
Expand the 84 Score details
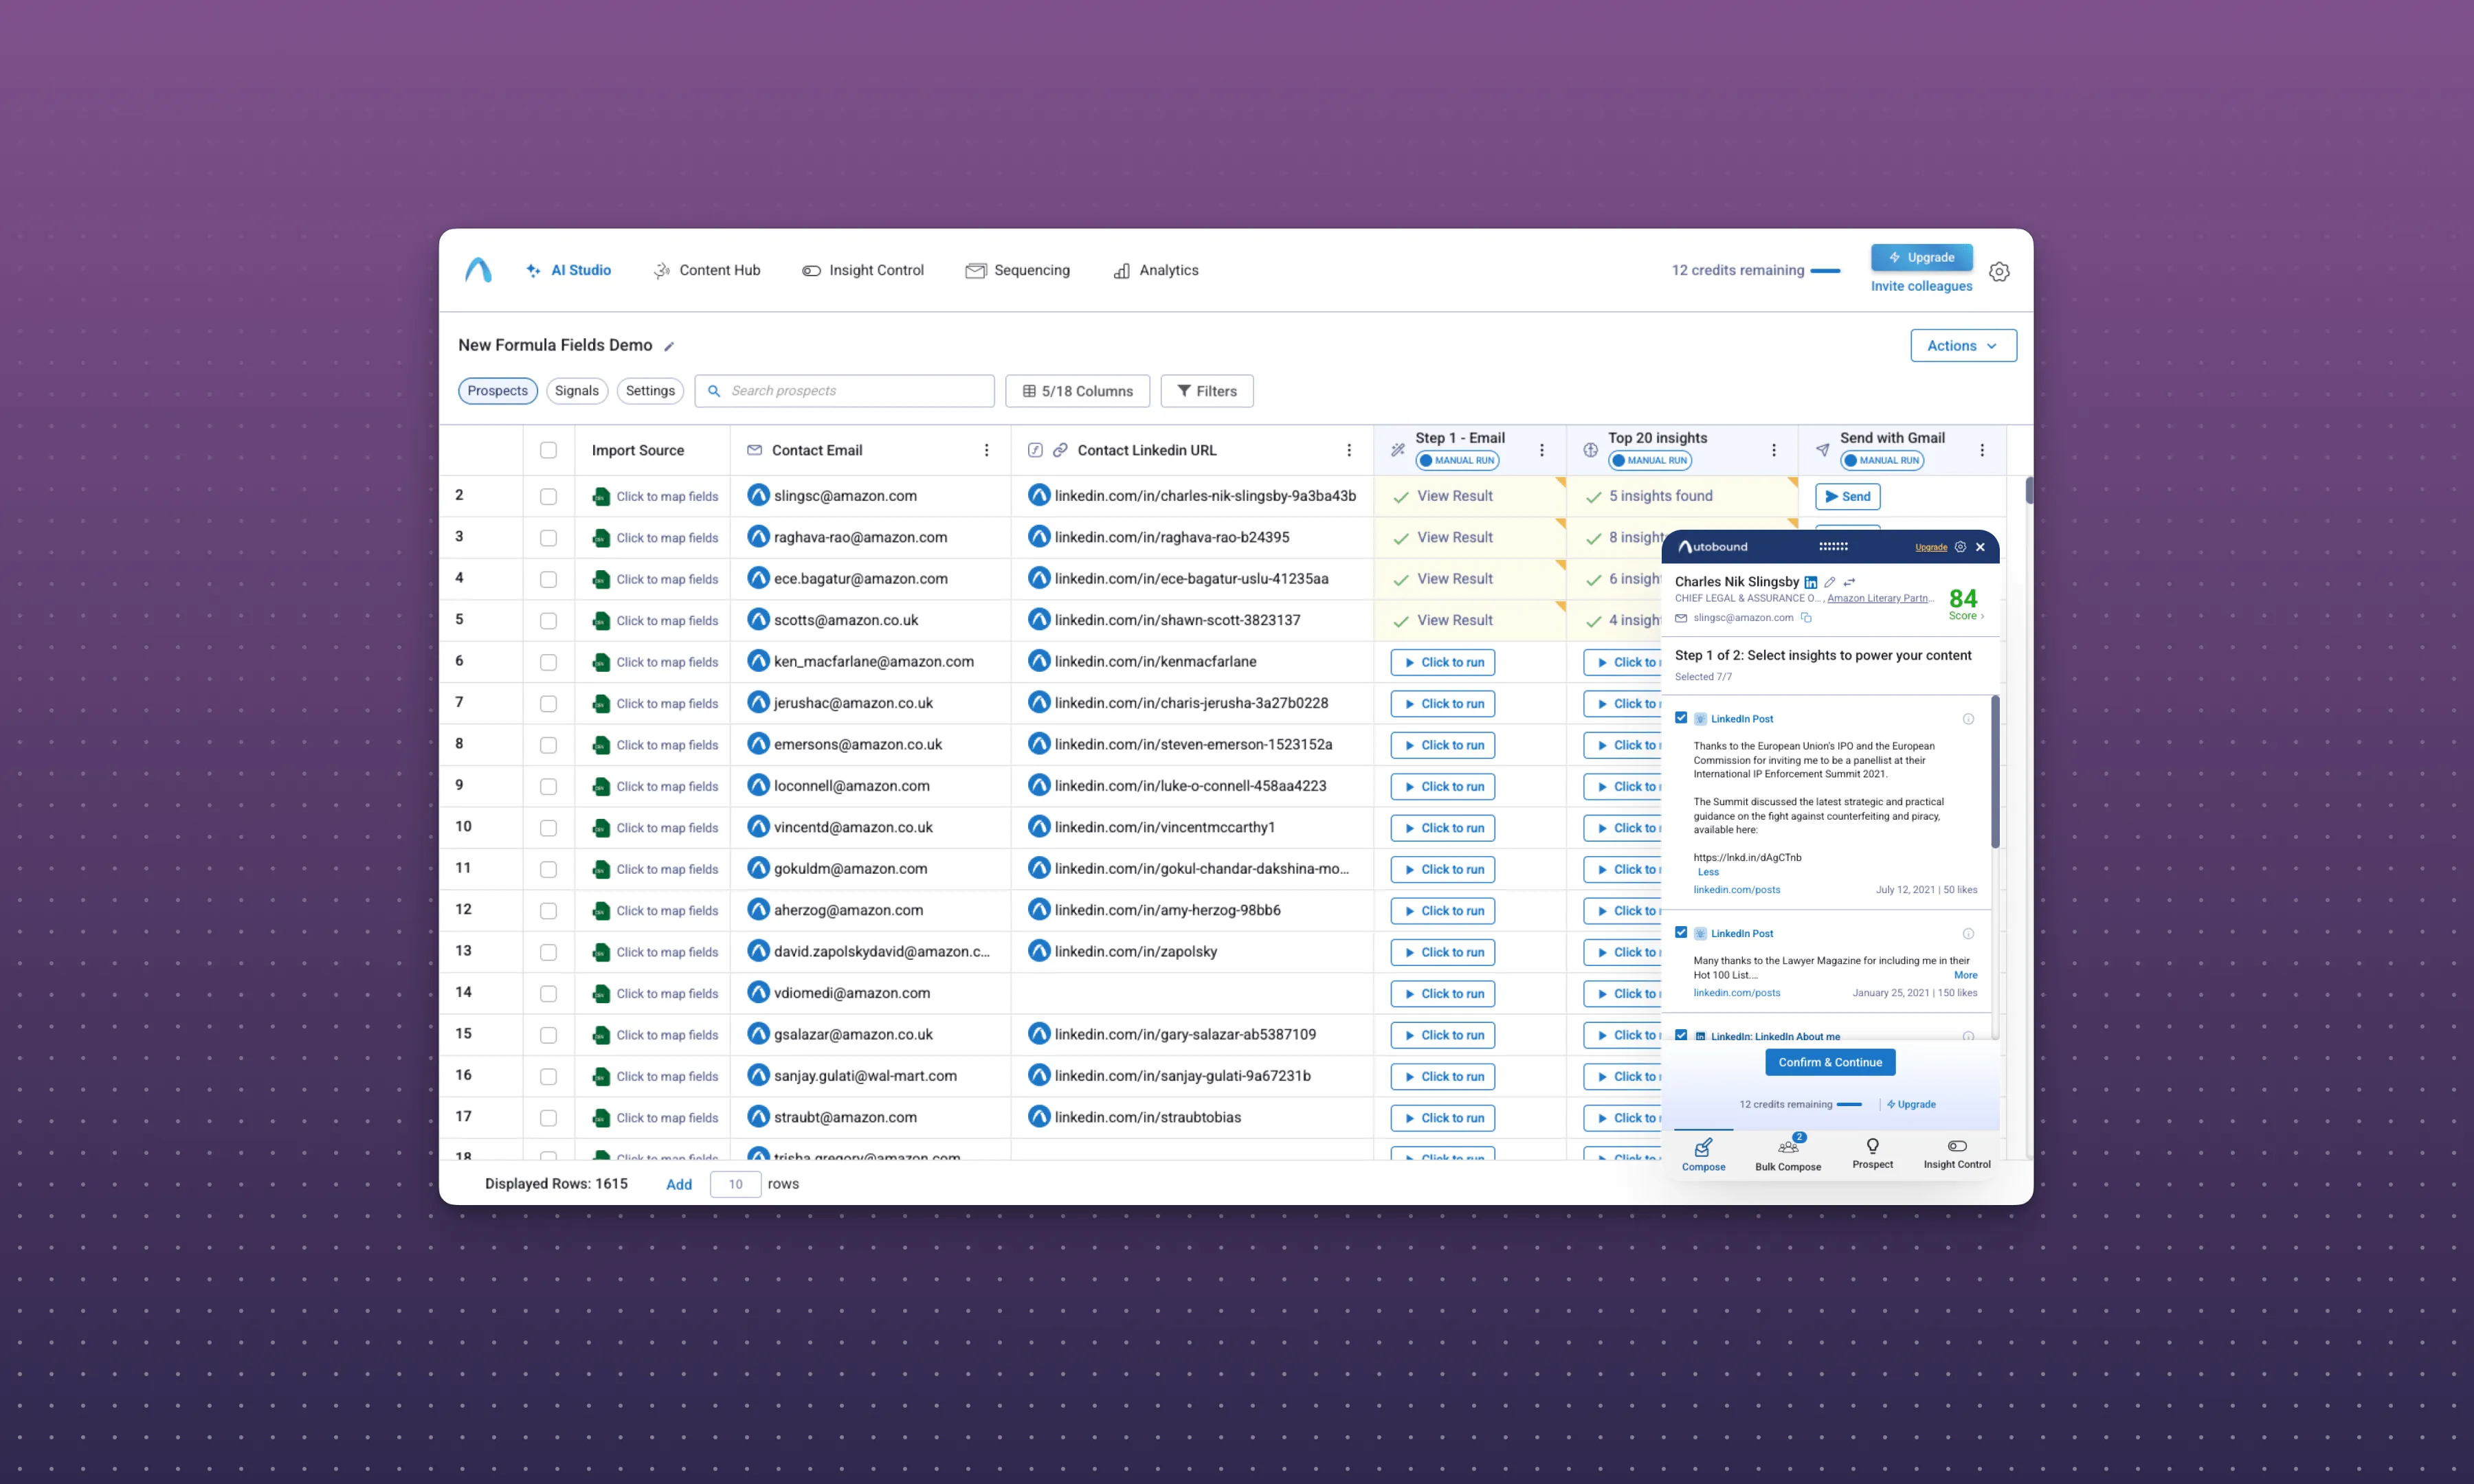point(1964,604)
